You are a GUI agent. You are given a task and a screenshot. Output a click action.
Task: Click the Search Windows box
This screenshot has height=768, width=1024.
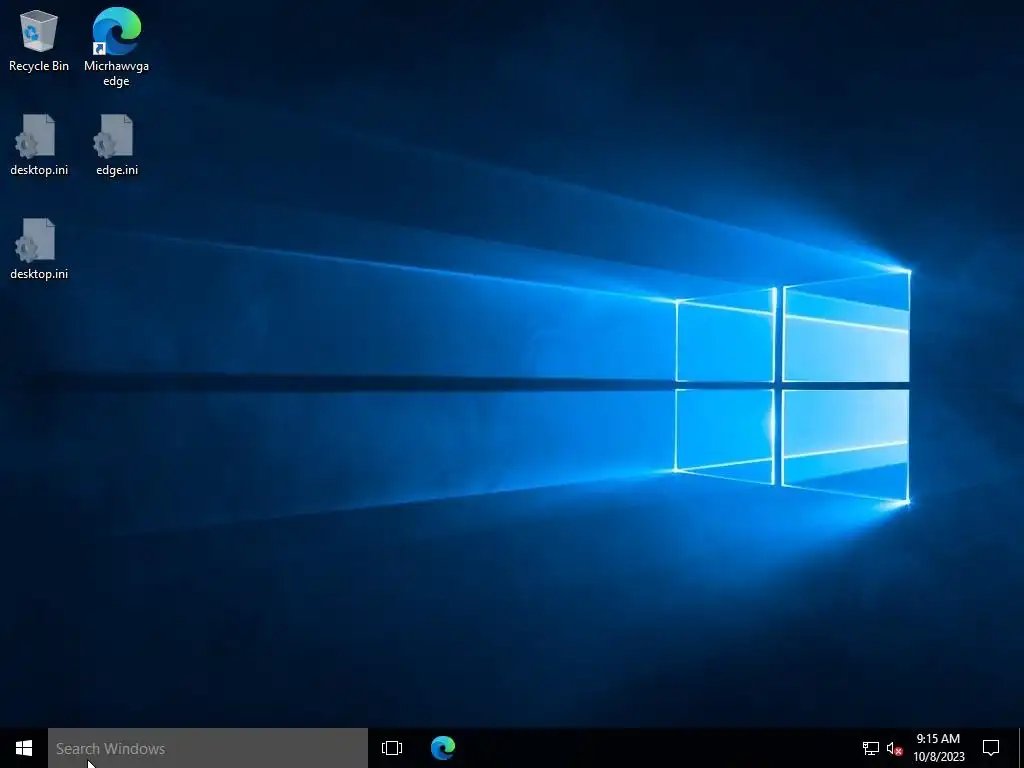[x=208, y=748]
